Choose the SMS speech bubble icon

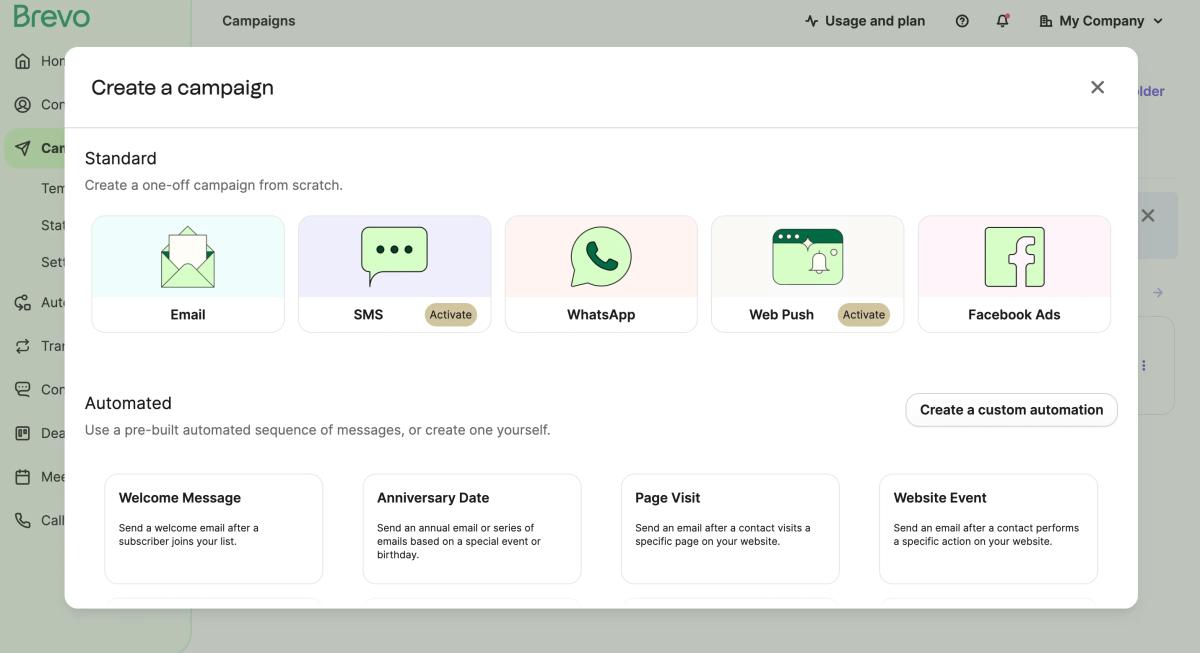394,257
